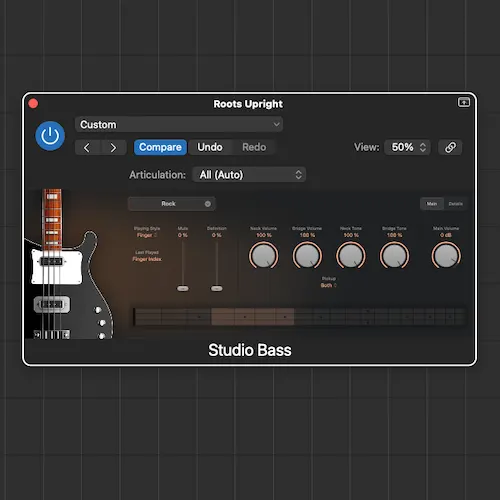
Task: Click the Main Volume 0 dB value
Action: [x=446, y=235]
